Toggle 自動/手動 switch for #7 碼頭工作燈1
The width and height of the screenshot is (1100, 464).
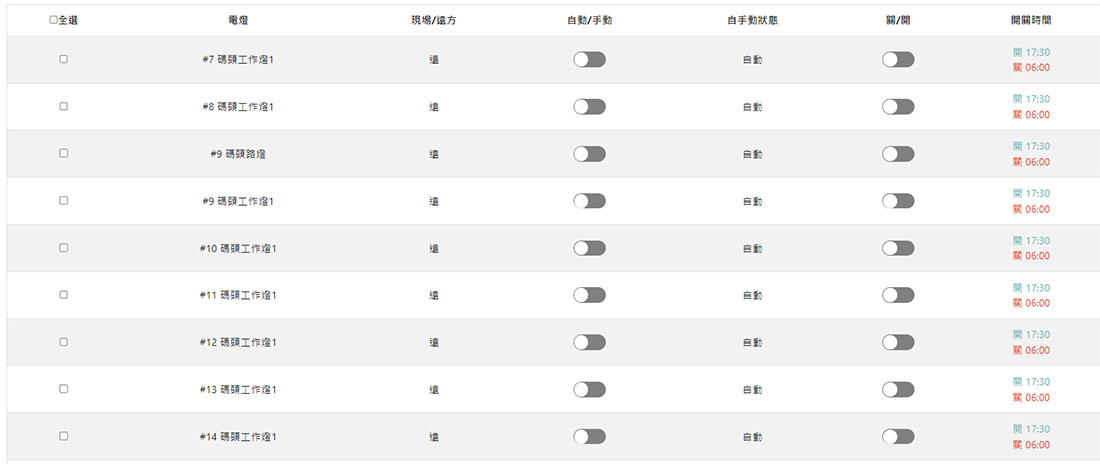(x=589, y=60)
